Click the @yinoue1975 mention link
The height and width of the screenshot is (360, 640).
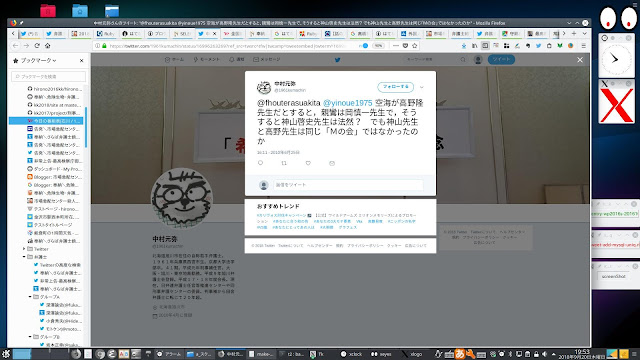point(348,103)
